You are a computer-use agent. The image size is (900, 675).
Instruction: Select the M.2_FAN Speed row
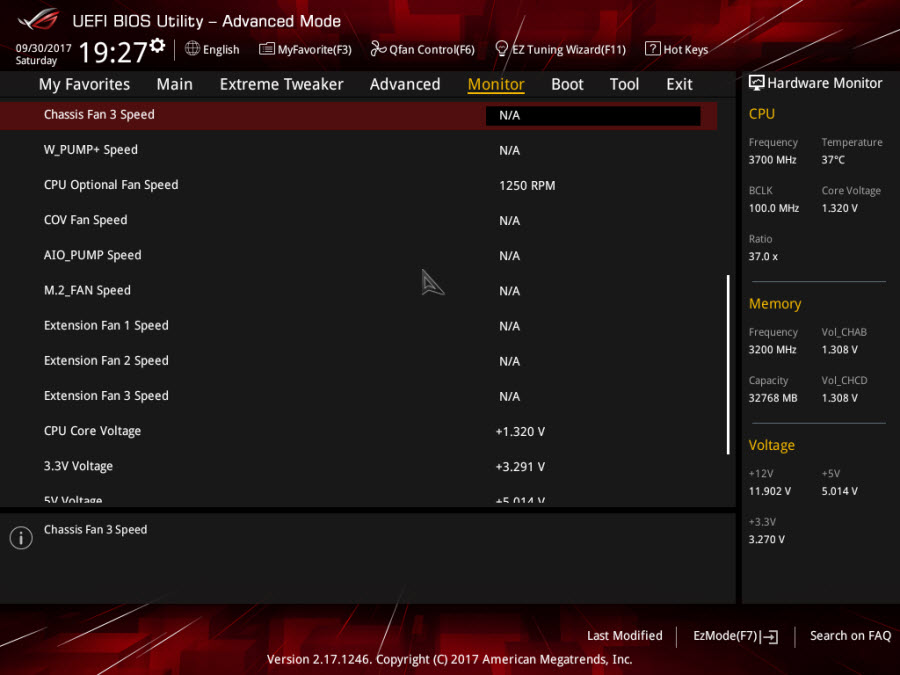click(358, 291)
